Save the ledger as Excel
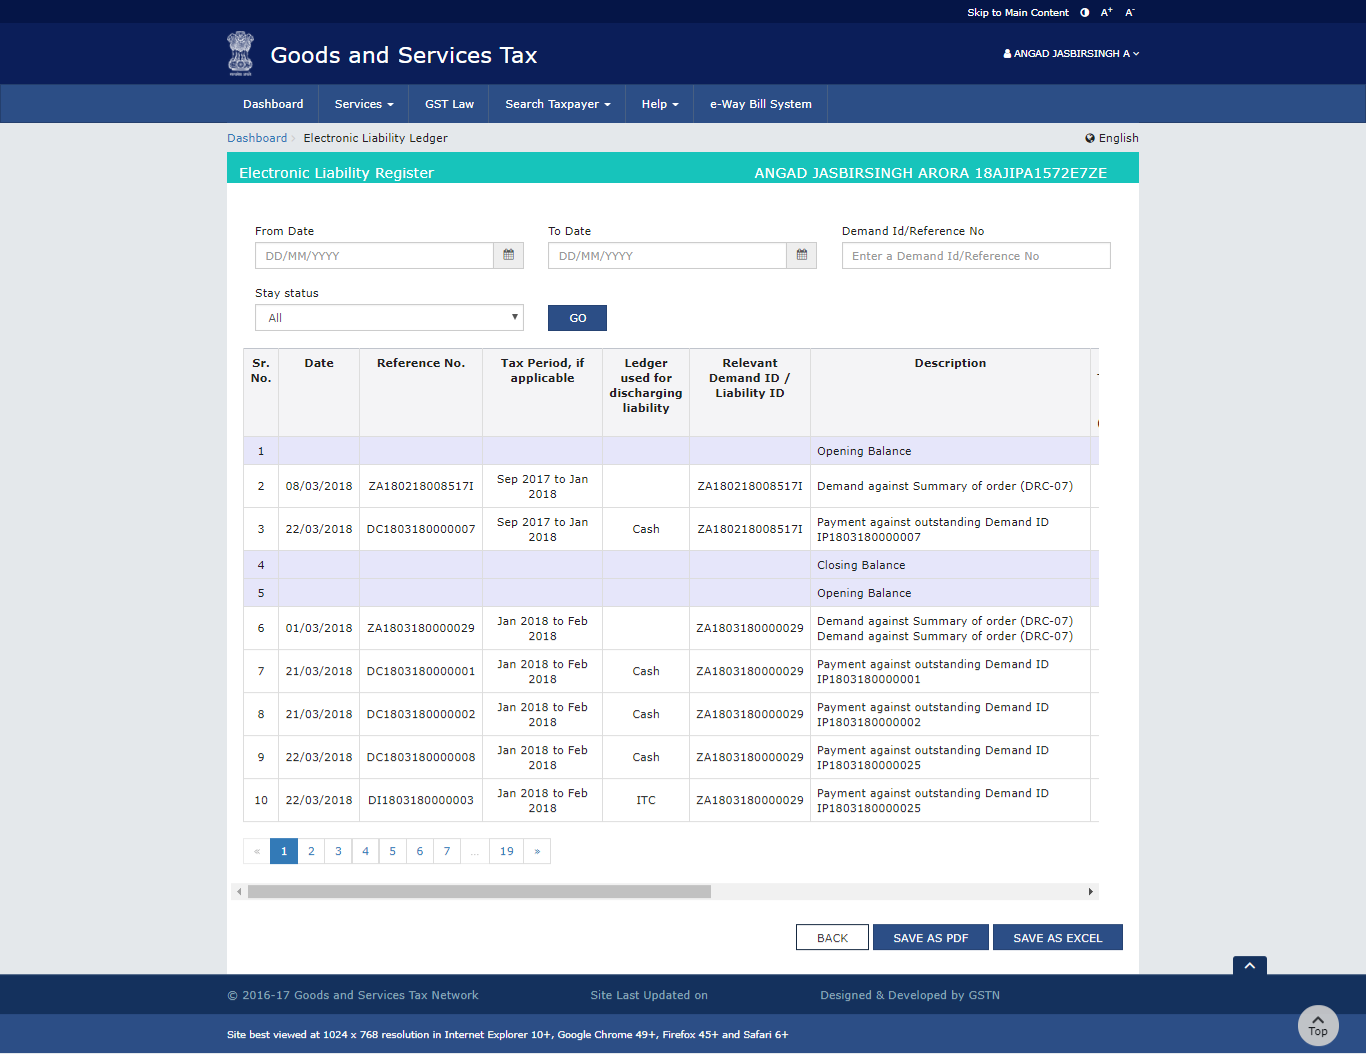The width and height of the screenshot is (1366, 1054). (1057, 937)
